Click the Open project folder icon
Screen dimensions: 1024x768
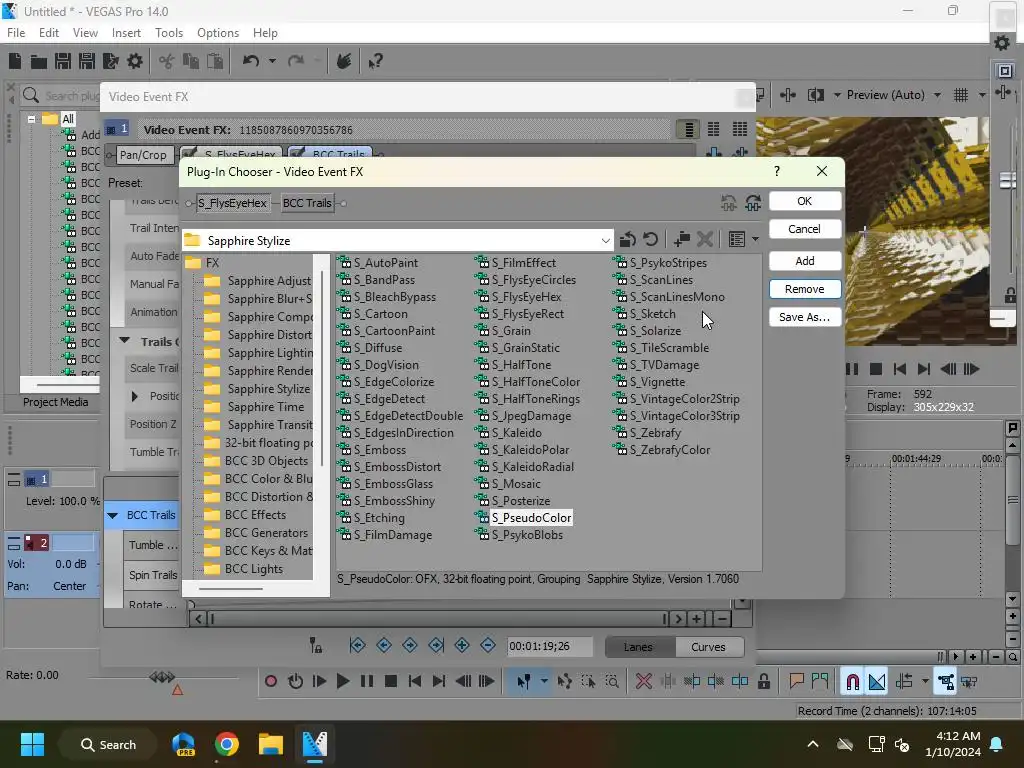[x=39, y=61]
